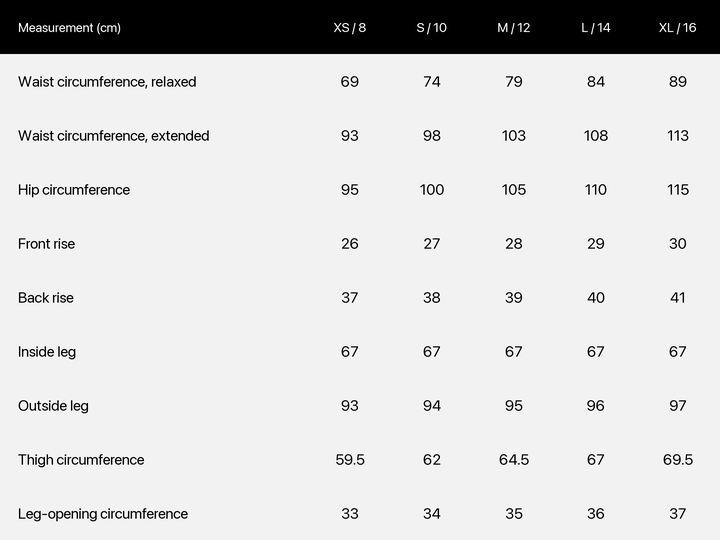Click the Waist circumference, relaxed row label
Viewport: 720px width, 540px height.
107,82
